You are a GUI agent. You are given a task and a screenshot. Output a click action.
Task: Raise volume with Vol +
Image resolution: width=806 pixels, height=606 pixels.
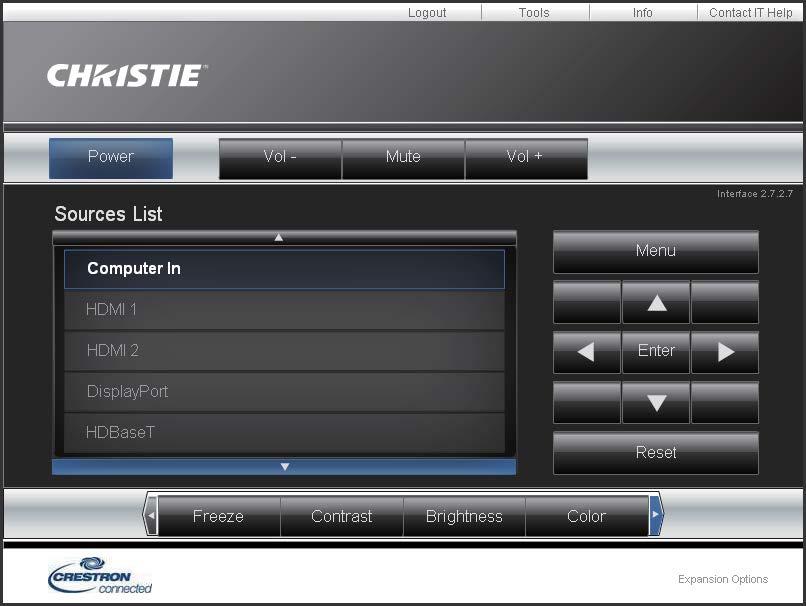[526, 159]
